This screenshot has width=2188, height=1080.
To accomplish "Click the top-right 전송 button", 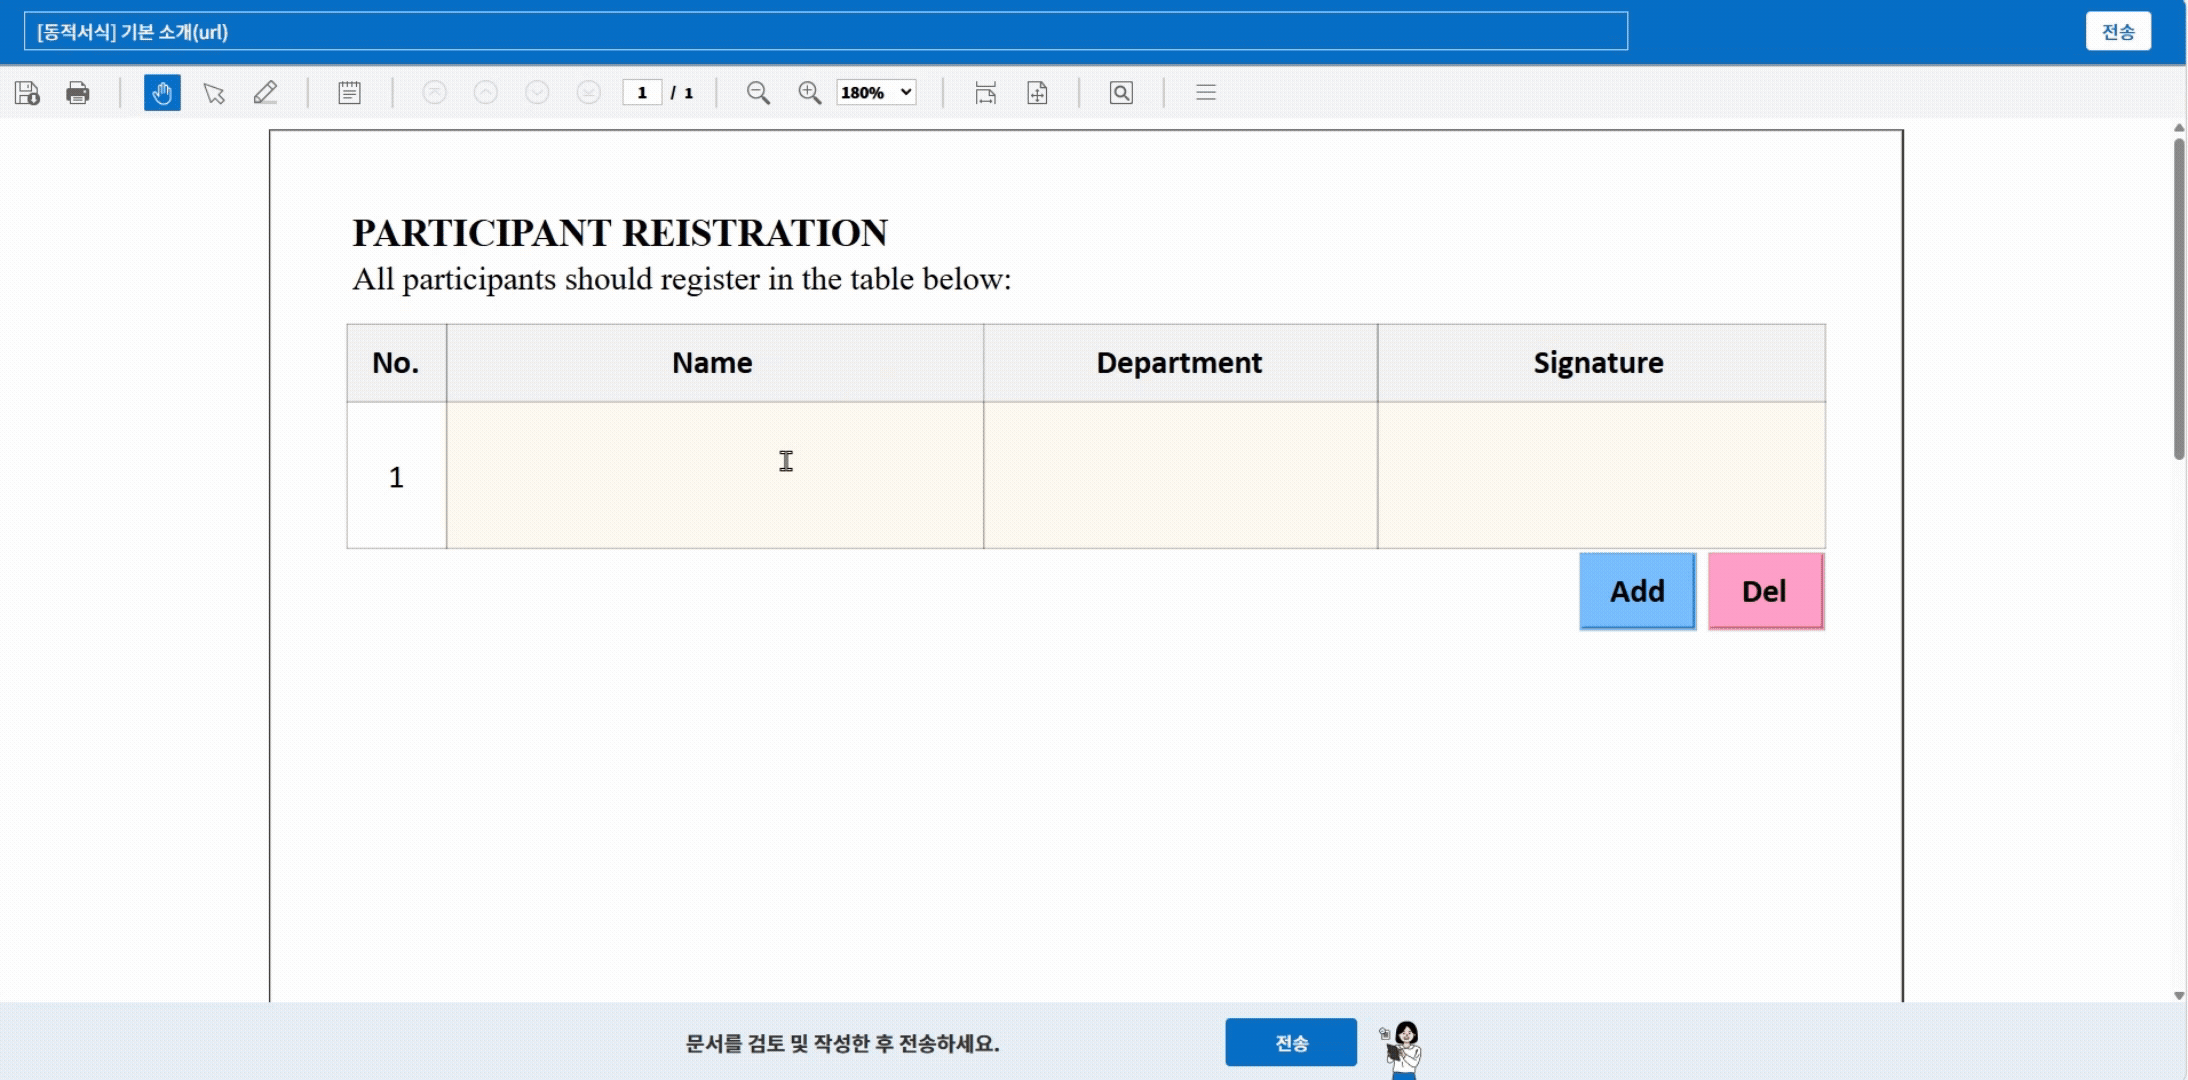I will click(x=2118, y=32).
